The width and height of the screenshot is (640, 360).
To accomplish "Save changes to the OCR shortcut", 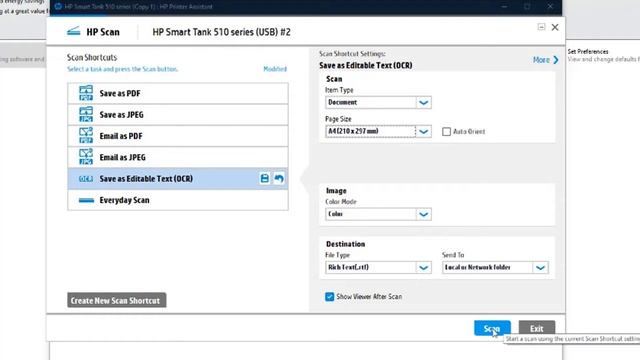I will 264,178.
